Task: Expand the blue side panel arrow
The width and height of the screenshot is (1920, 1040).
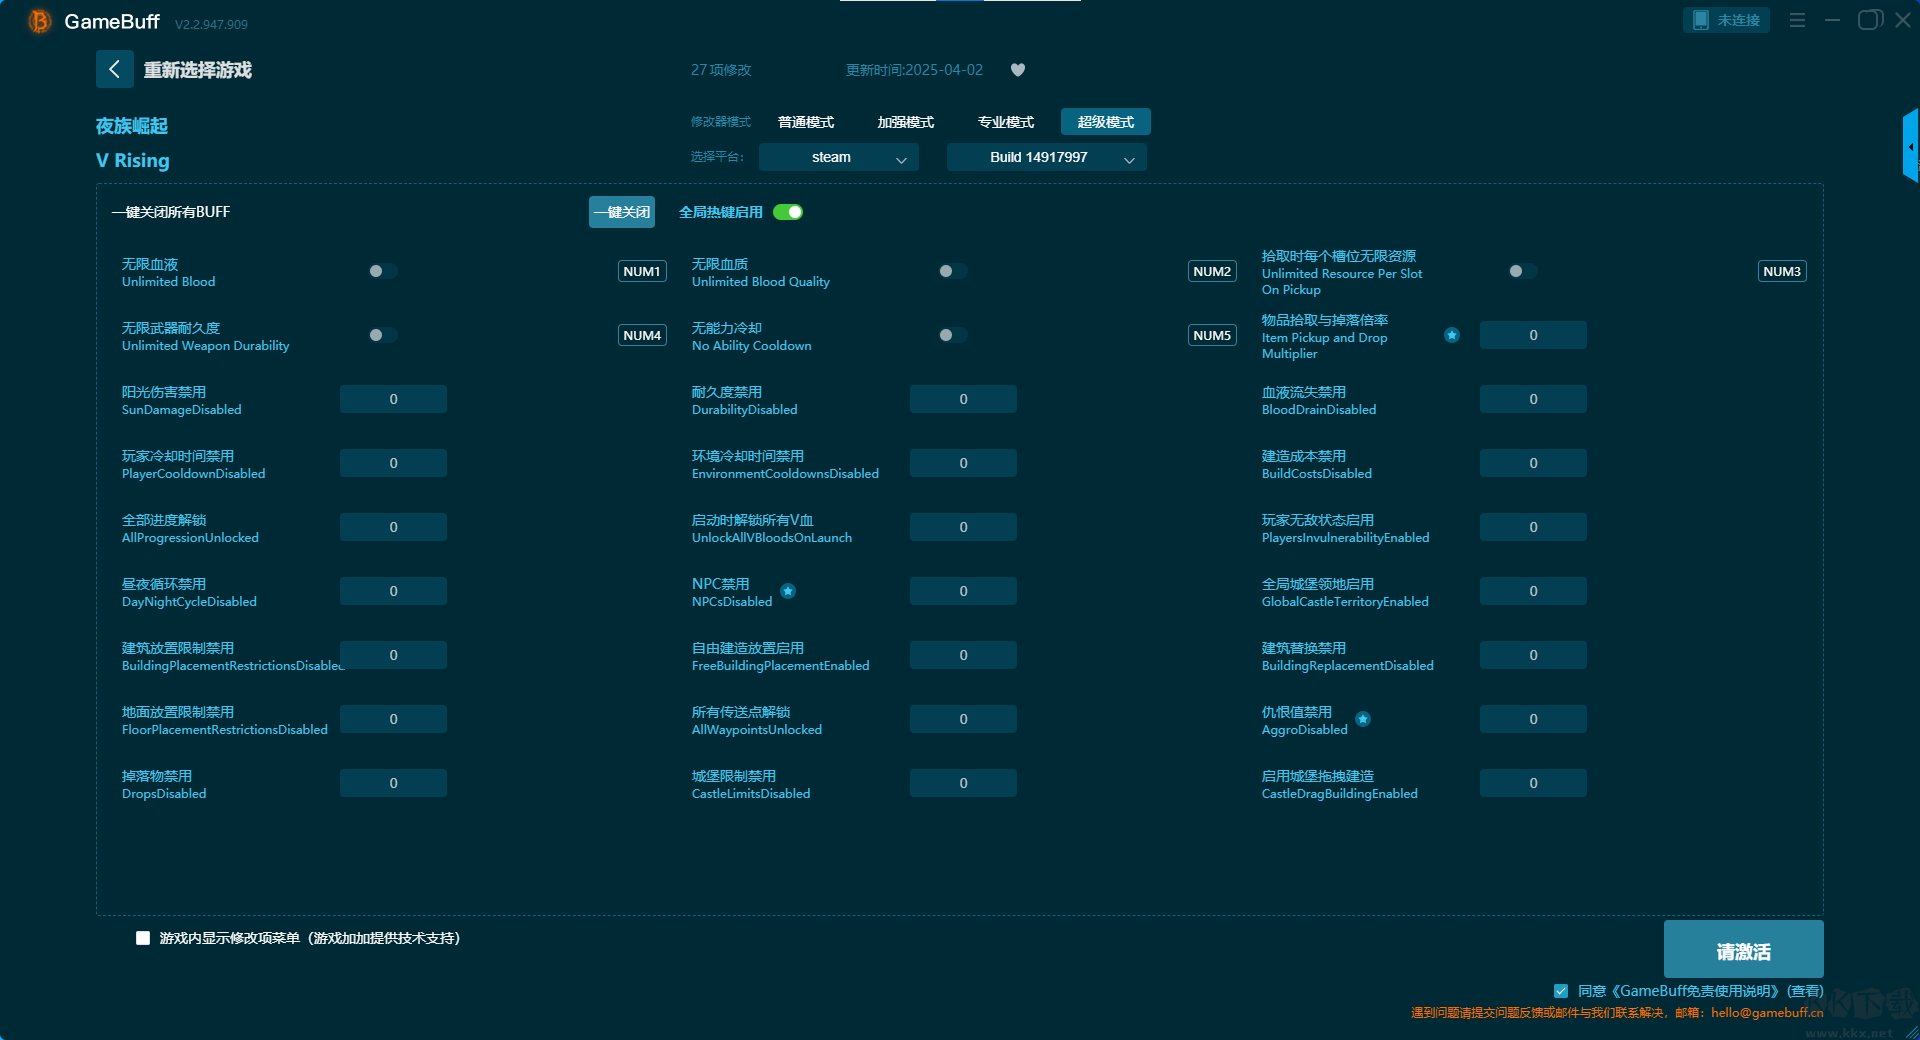Action: (1910, 147)
